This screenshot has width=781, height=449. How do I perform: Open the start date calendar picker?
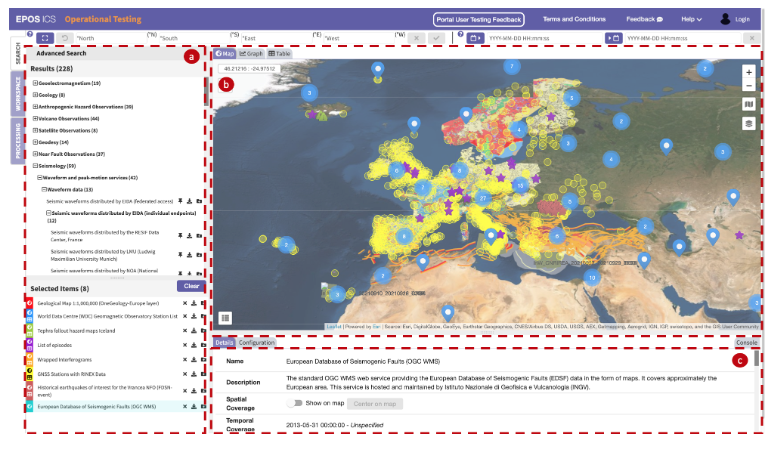[x=475, y=38]
